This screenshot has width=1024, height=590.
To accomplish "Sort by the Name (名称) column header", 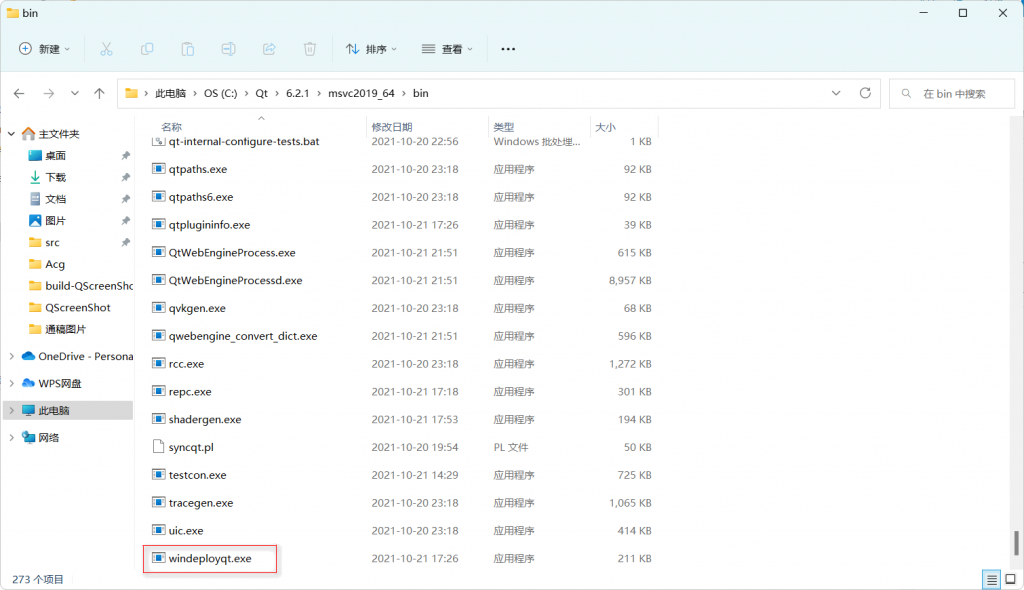I will coord(172,127).
